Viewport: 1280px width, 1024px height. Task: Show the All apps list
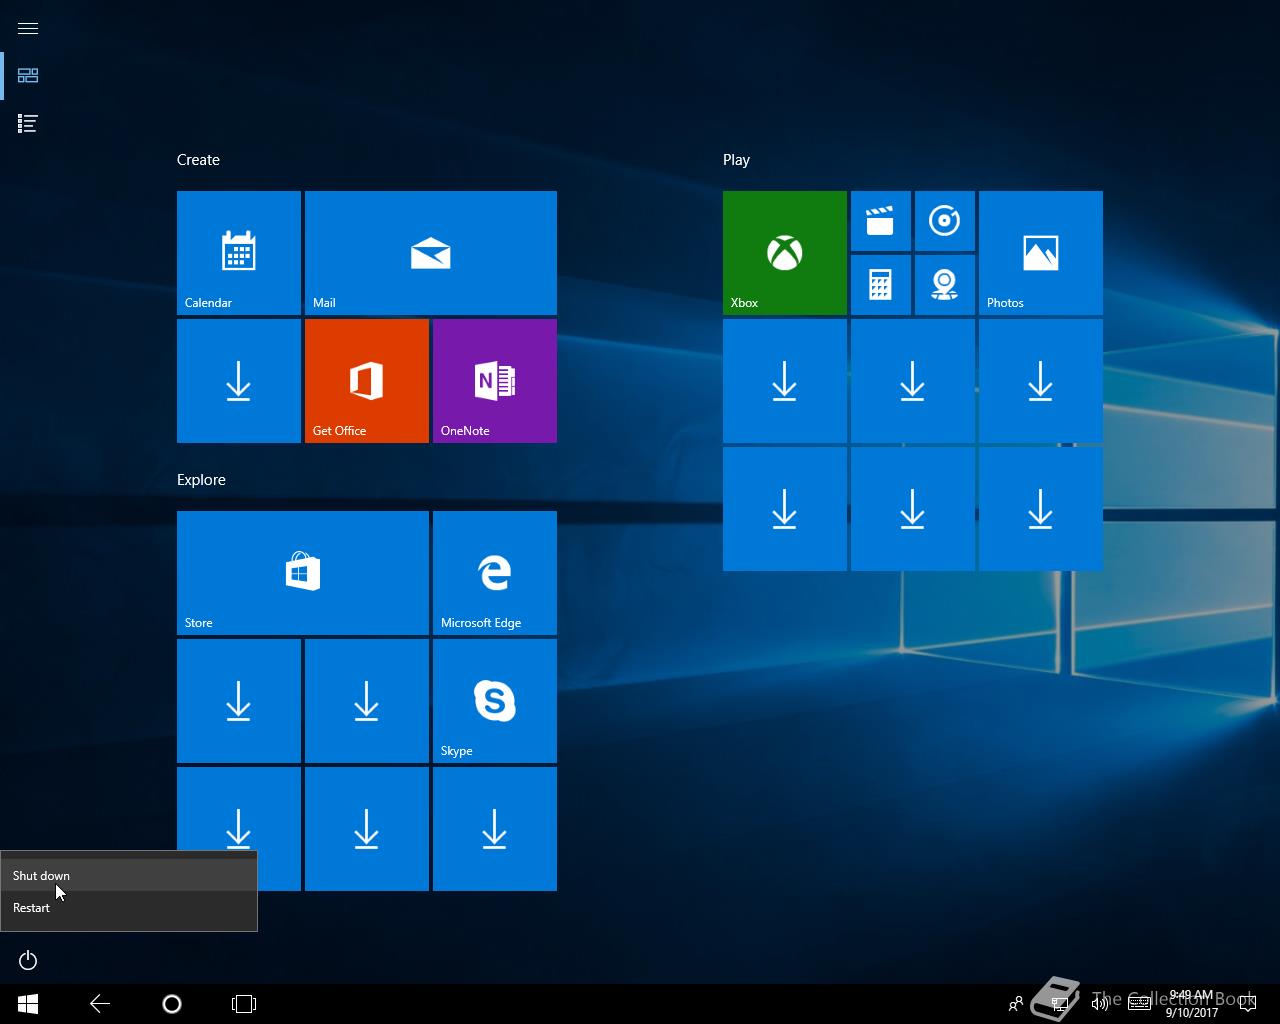click(x=28, y=123)
